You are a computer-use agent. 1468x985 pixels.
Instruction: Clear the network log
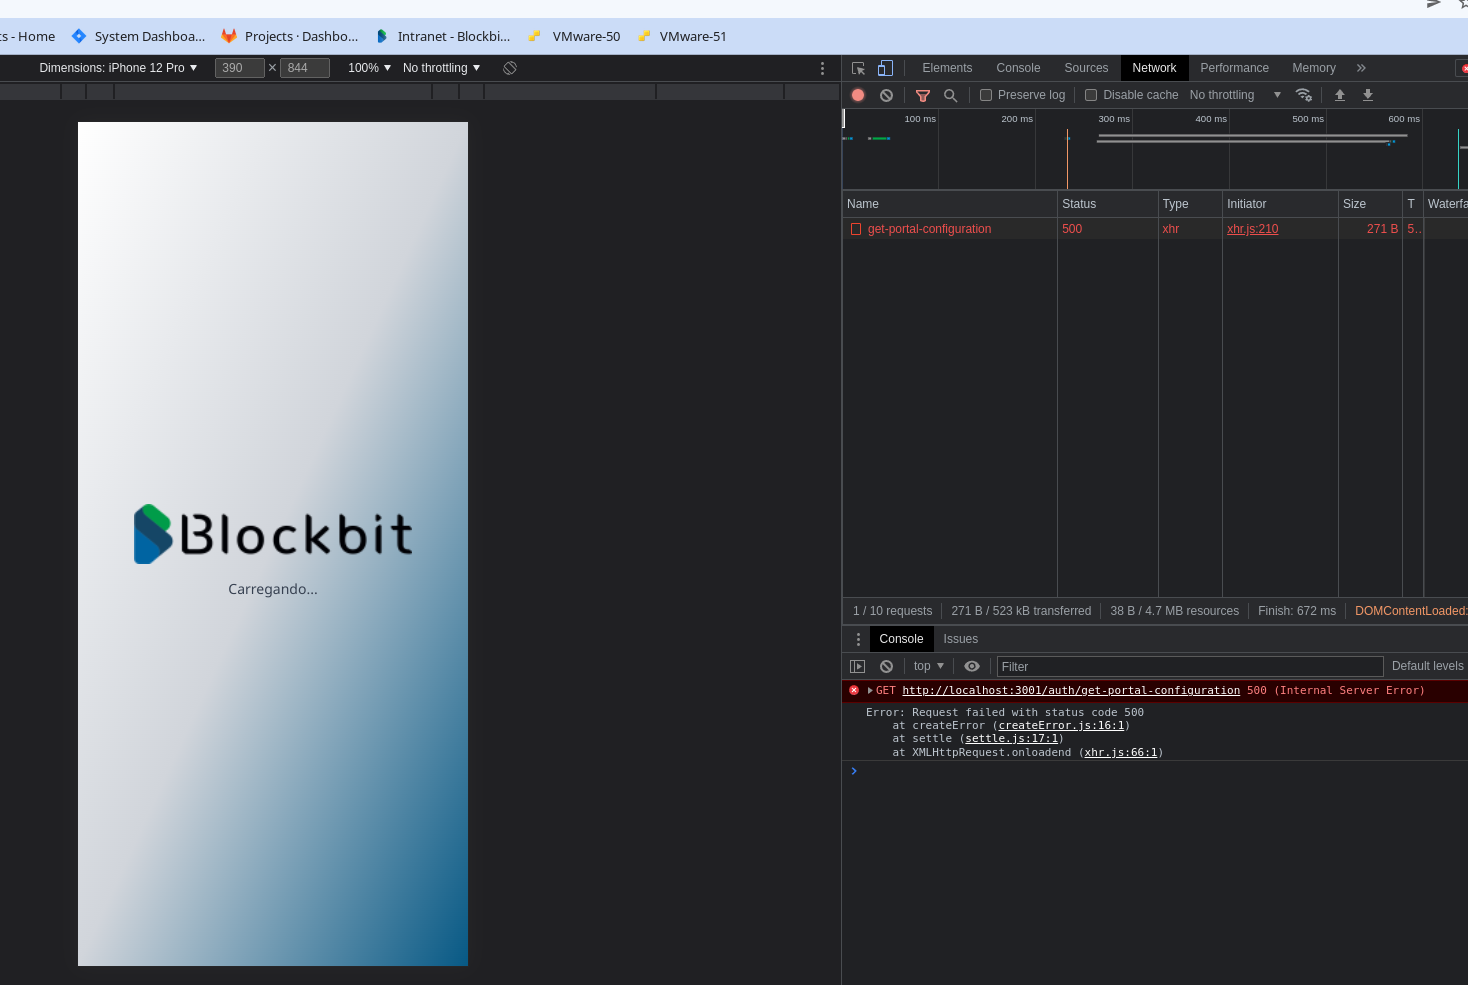click(x=886, y=95)
